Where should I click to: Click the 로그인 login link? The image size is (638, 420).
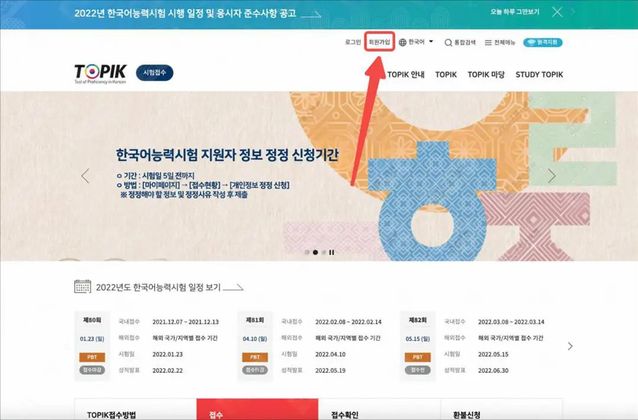pos(353,42)
